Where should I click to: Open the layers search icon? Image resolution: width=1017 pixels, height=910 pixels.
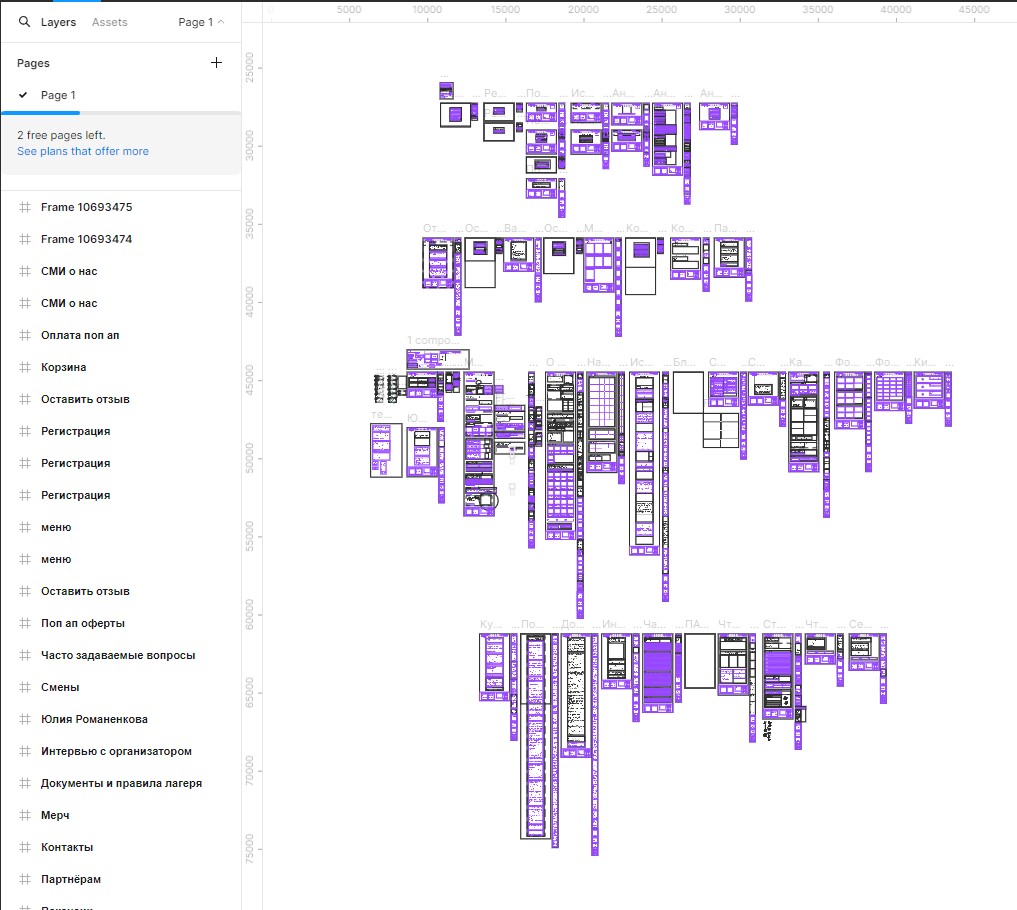point(24,22)
